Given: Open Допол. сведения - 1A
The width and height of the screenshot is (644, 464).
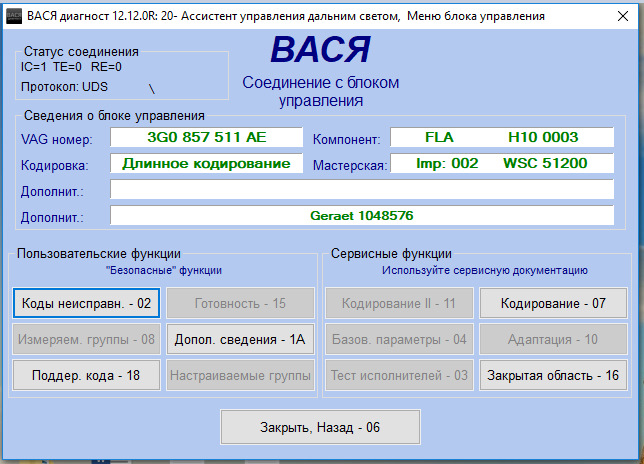Looking at the screenshot, I should tap(240, 339).
